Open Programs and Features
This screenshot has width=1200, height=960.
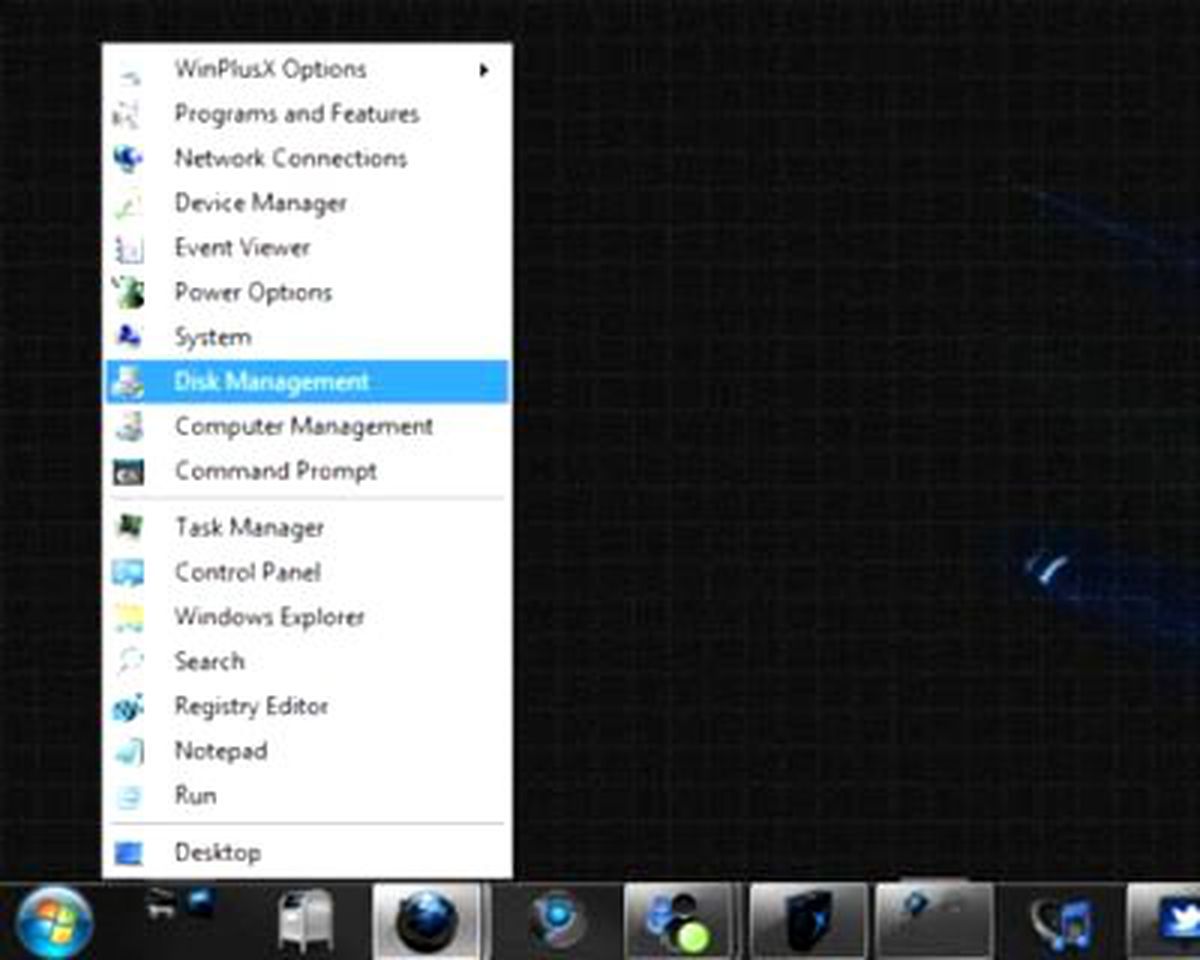point(307,114)
